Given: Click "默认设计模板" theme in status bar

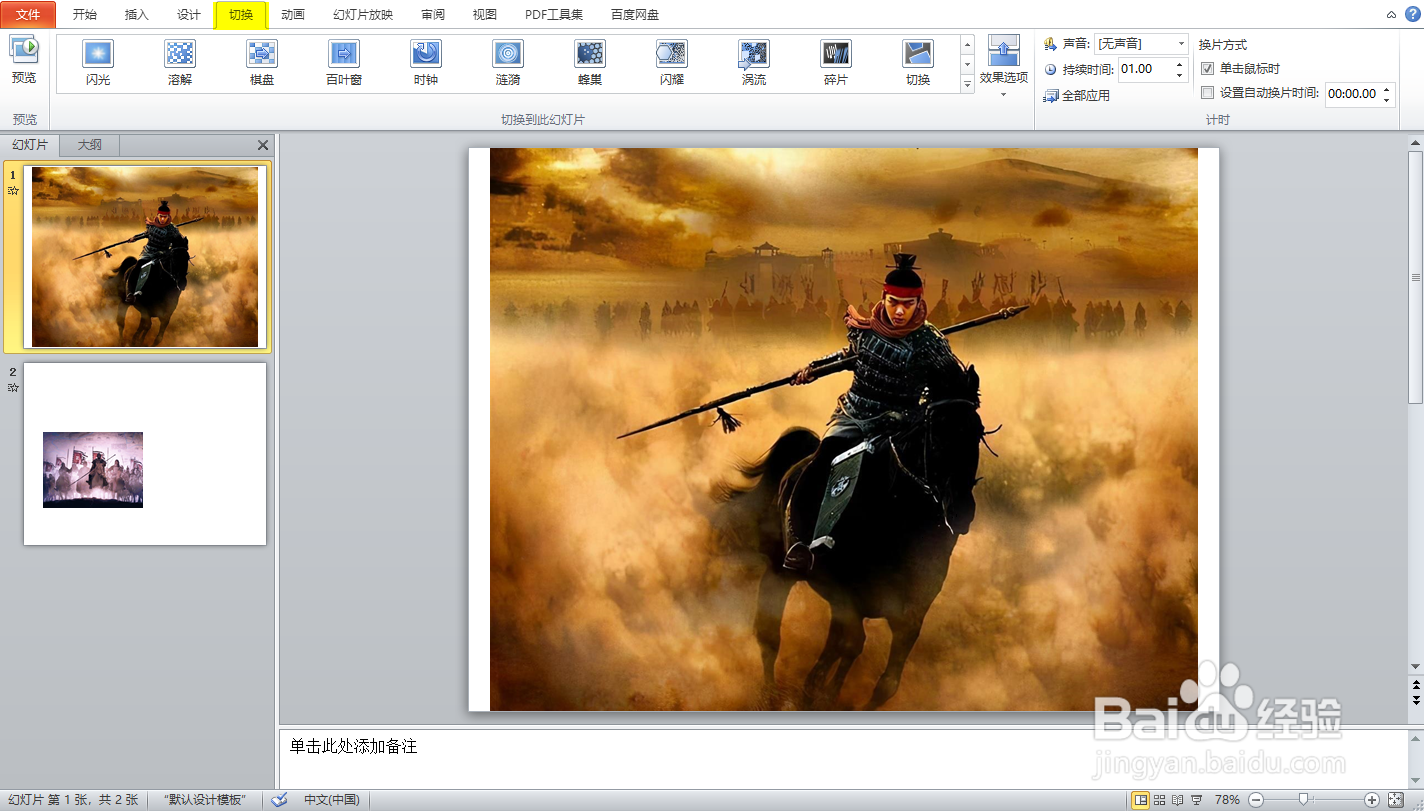Looking at the screenshot, I should [205, 800].
